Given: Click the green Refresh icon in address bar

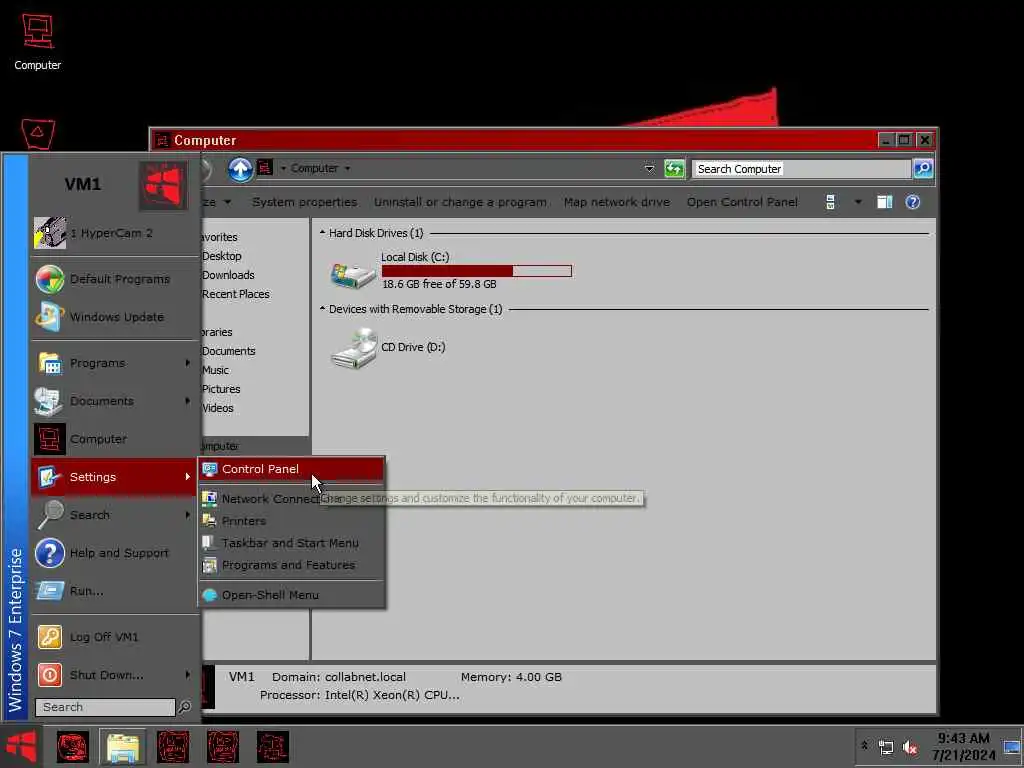Looking at the screenshot, I should pyautogui.click(x=674, y=168).
